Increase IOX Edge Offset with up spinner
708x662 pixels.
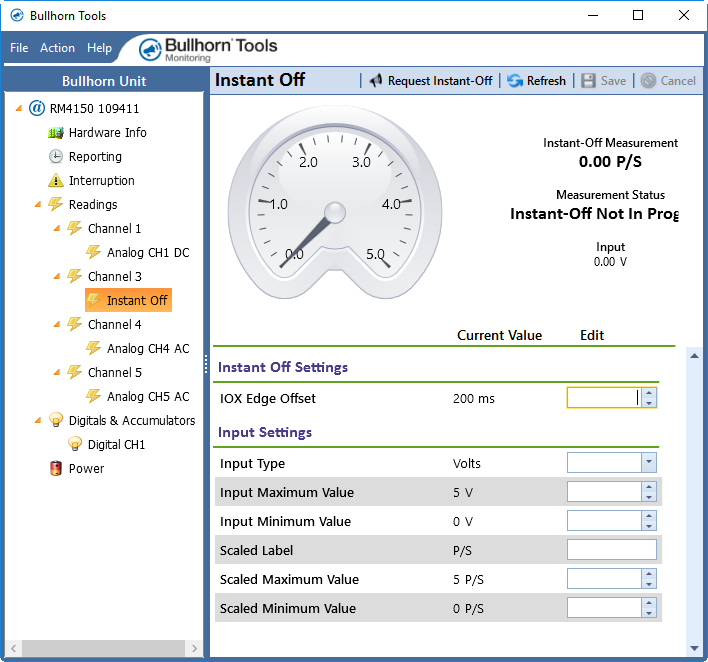pyautogui.click(x=649, y=393)
